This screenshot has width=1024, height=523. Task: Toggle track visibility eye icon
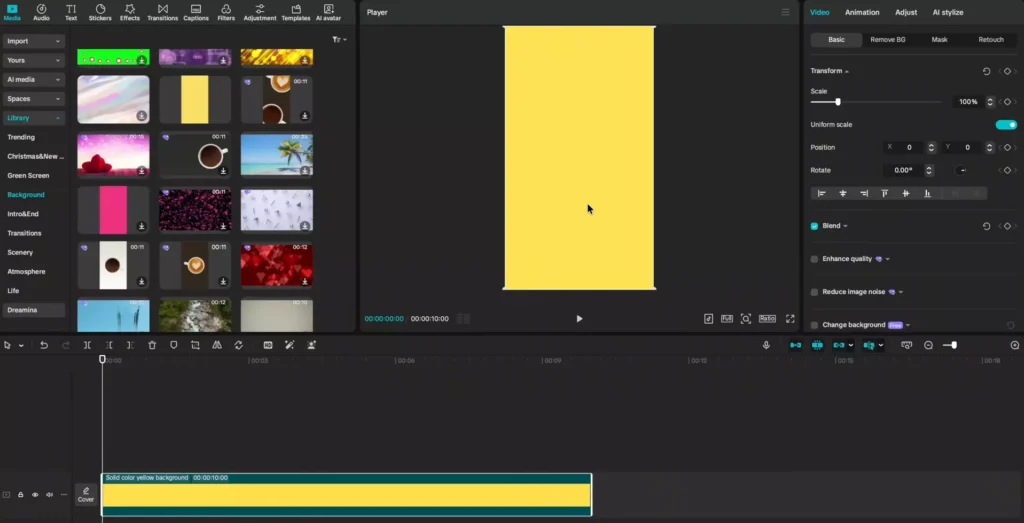pyautogui.click(x=35, y=495)
